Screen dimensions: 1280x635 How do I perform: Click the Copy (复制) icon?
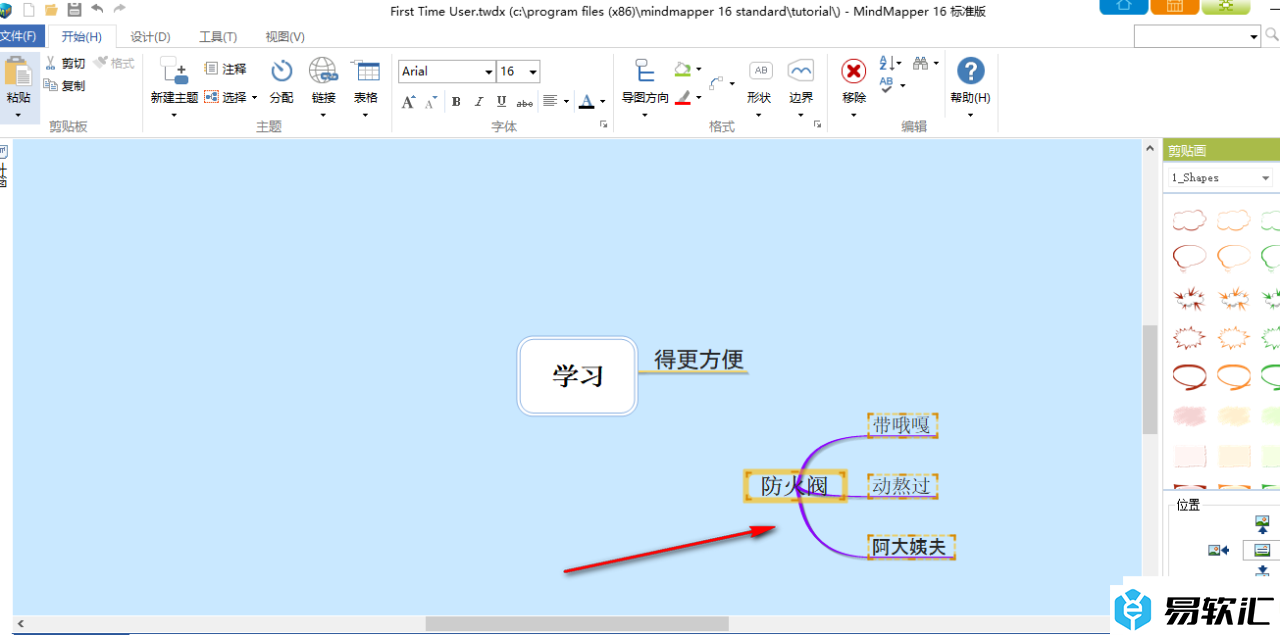tap(50, 85)
